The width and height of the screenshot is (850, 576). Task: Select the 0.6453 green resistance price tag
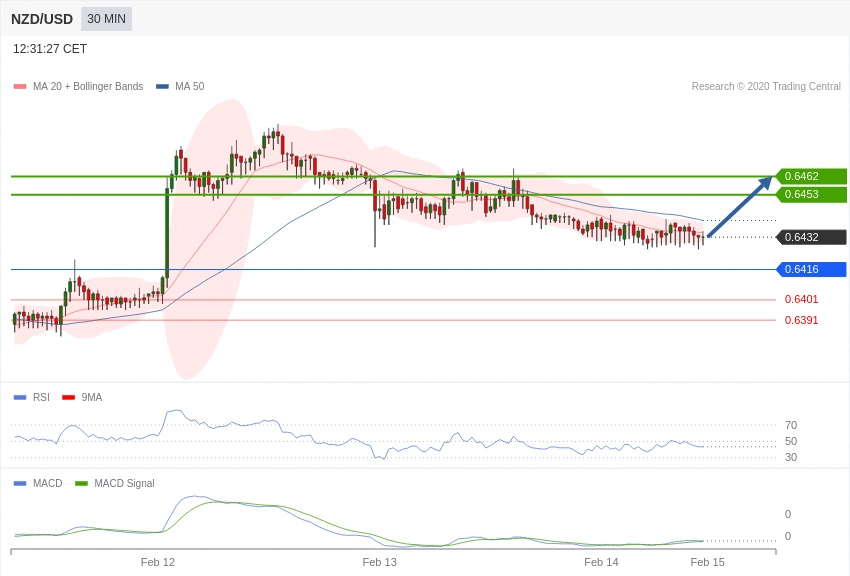click(x=811, y=194)
